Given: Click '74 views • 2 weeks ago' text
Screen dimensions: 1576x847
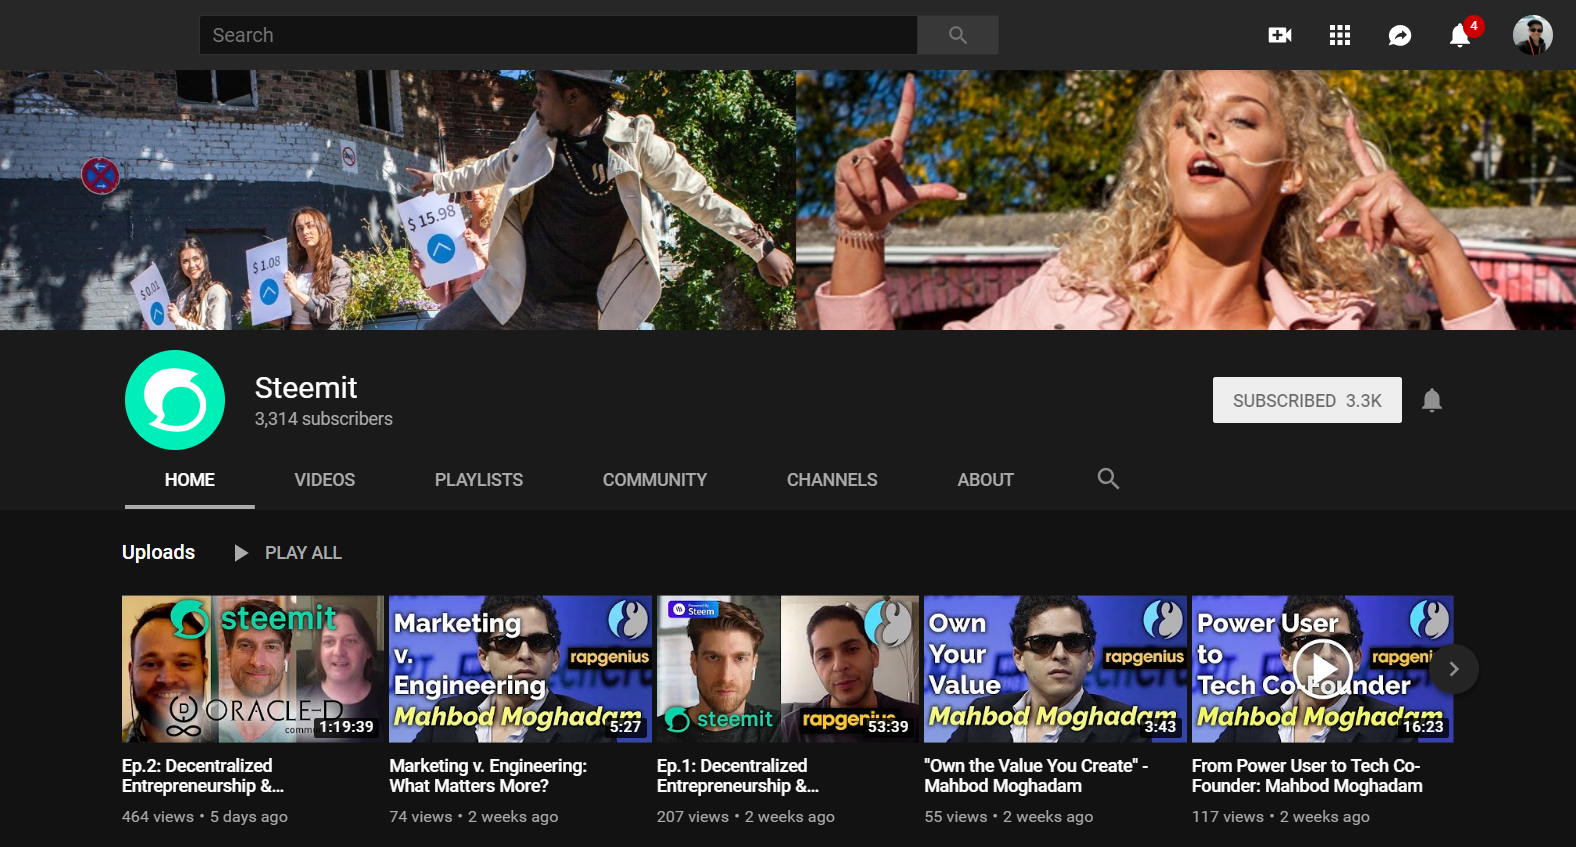Looking at the screenshot, I should pyautogui.click(x=474, y=817).
